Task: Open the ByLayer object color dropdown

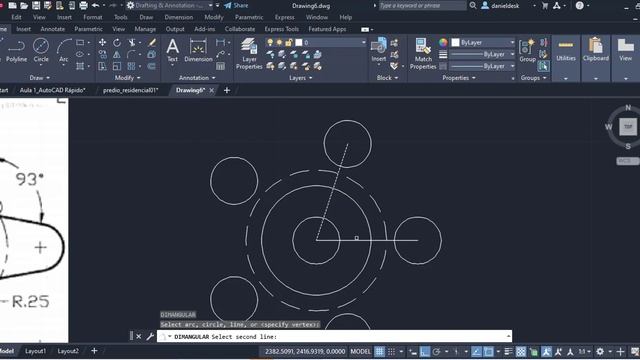Action: point(483,42)
